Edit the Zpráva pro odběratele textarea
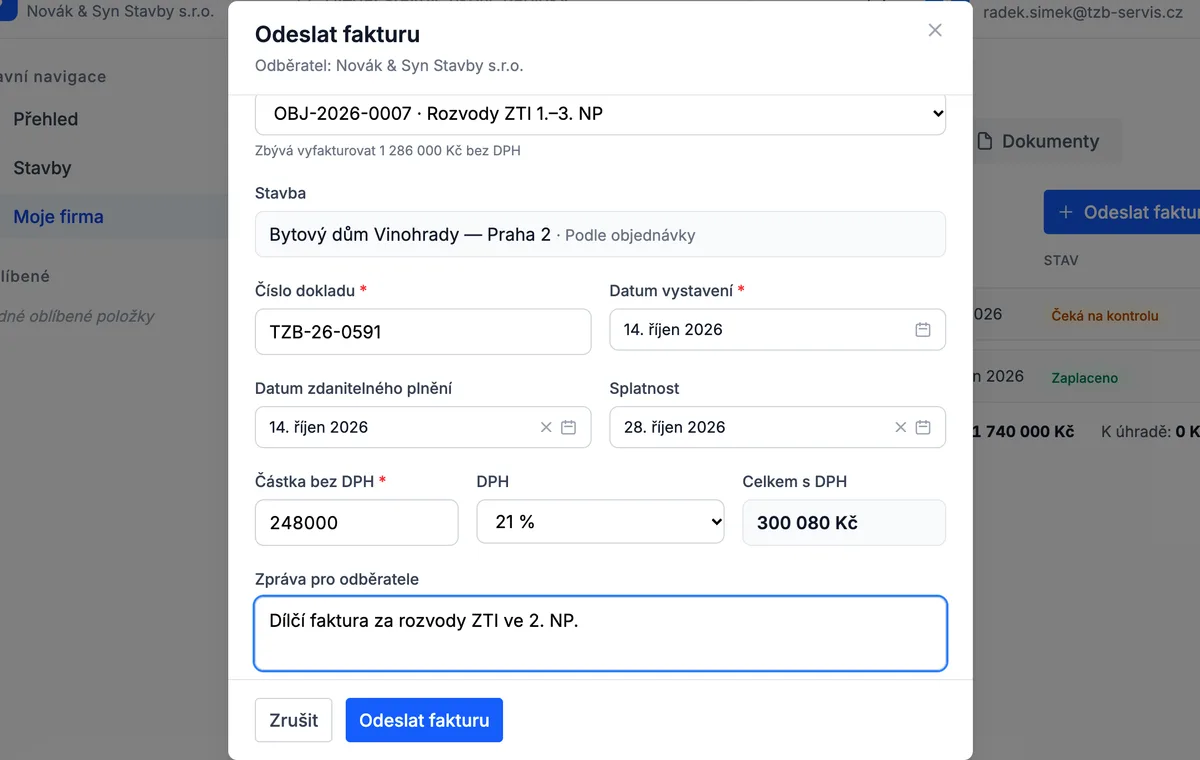This screenshot has height=760, width=1200. point(600,634)
